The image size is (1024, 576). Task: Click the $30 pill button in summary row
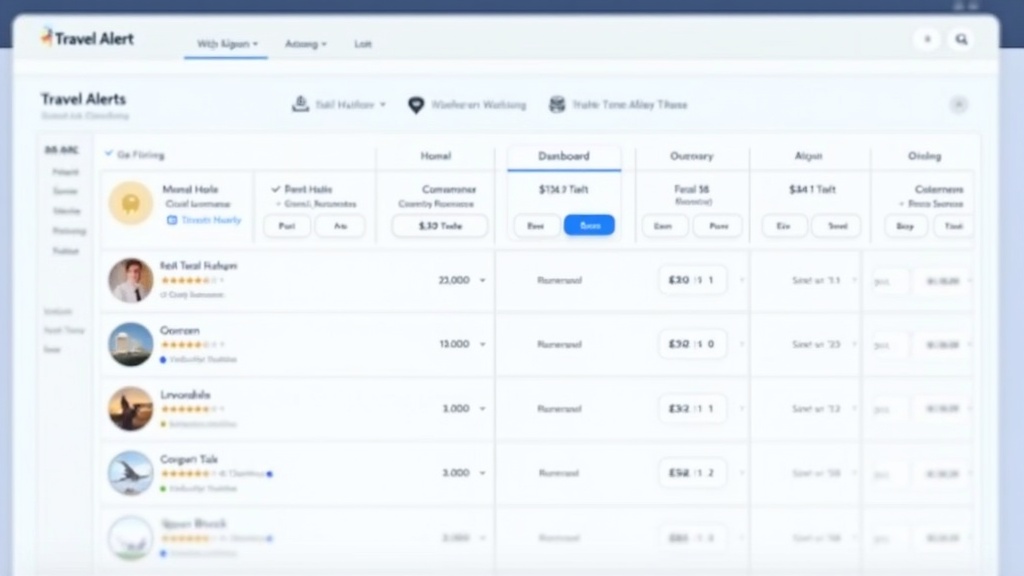click(x=440, y=226)
